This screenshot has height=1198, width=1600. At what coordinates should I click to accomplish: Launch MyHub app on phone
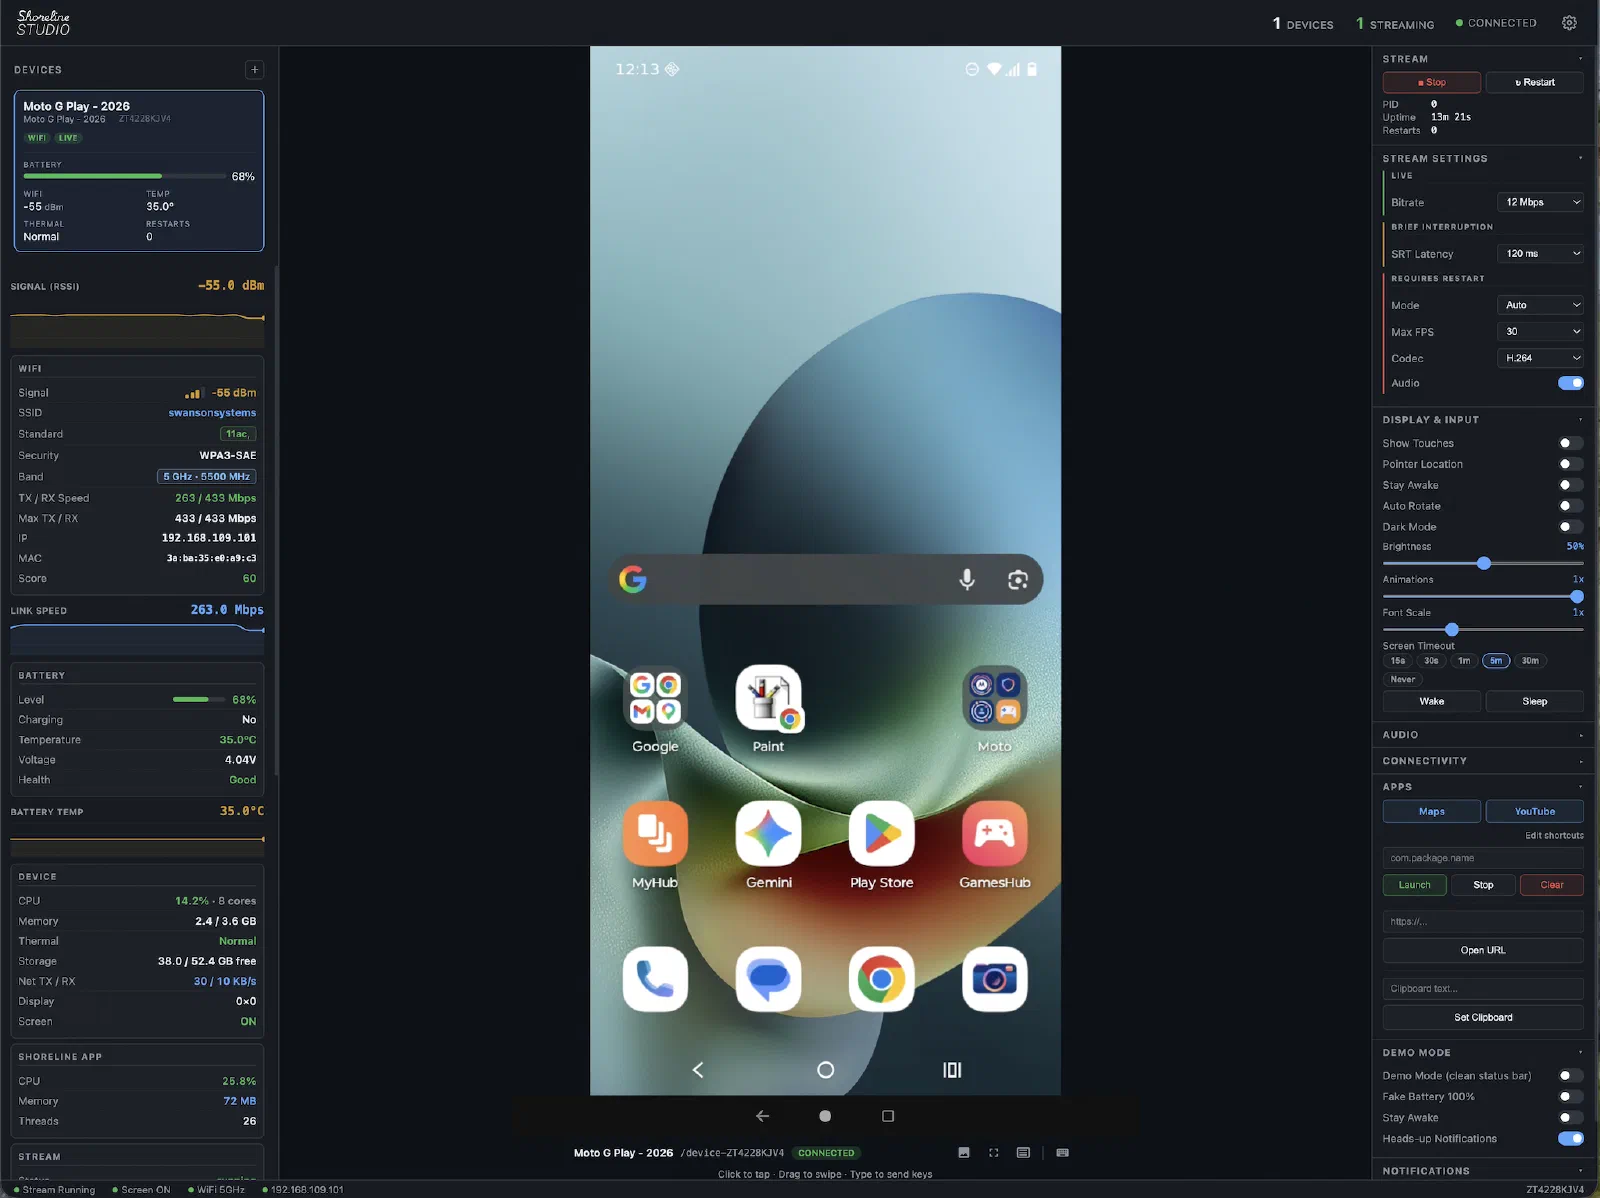[x=655, y=833]
